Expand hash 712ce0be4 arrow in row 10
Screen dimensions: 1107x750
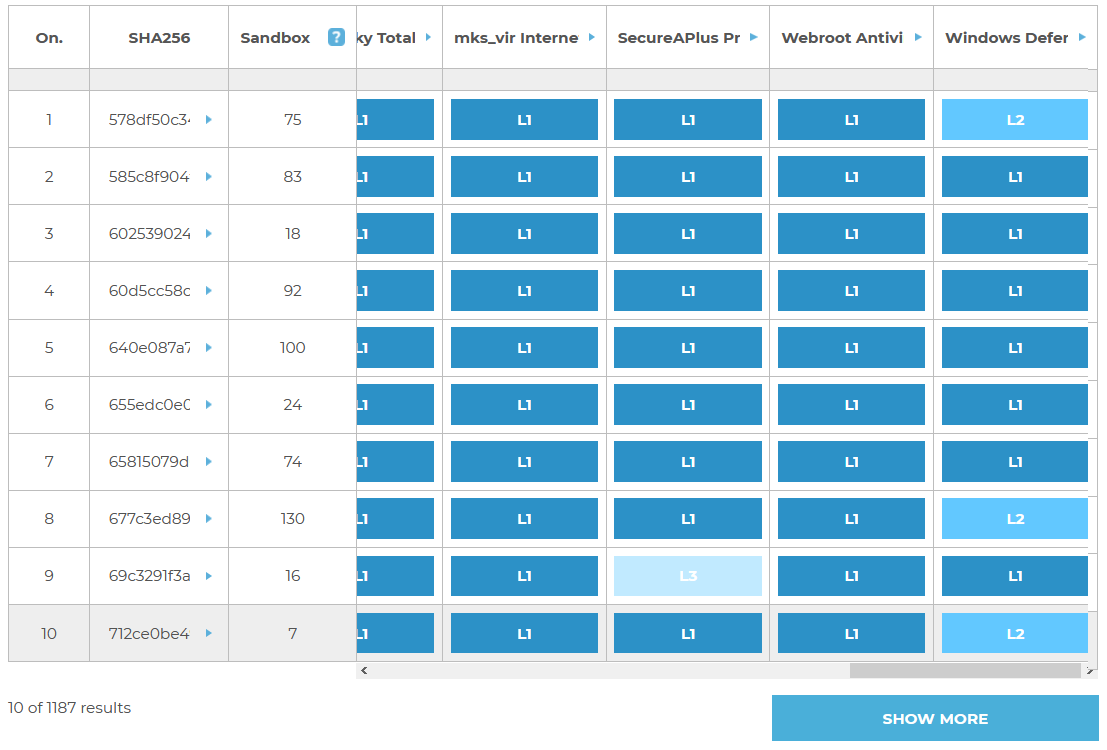click(209, 633)
